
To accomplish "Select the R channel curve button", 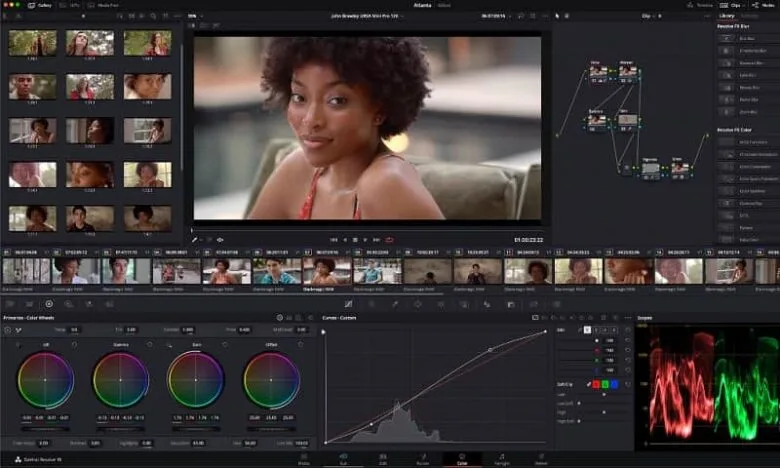I will tap(596, 330).
